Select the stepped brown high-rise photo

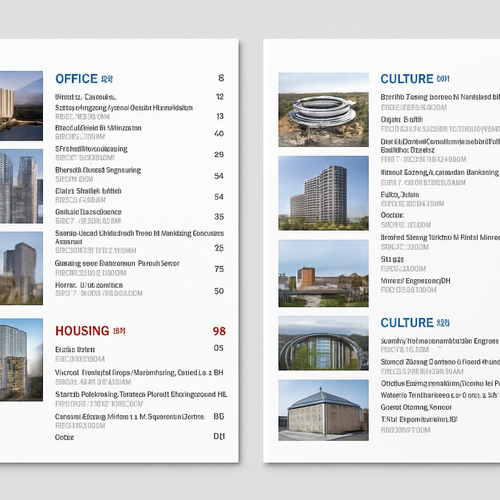tap(323, 193)
